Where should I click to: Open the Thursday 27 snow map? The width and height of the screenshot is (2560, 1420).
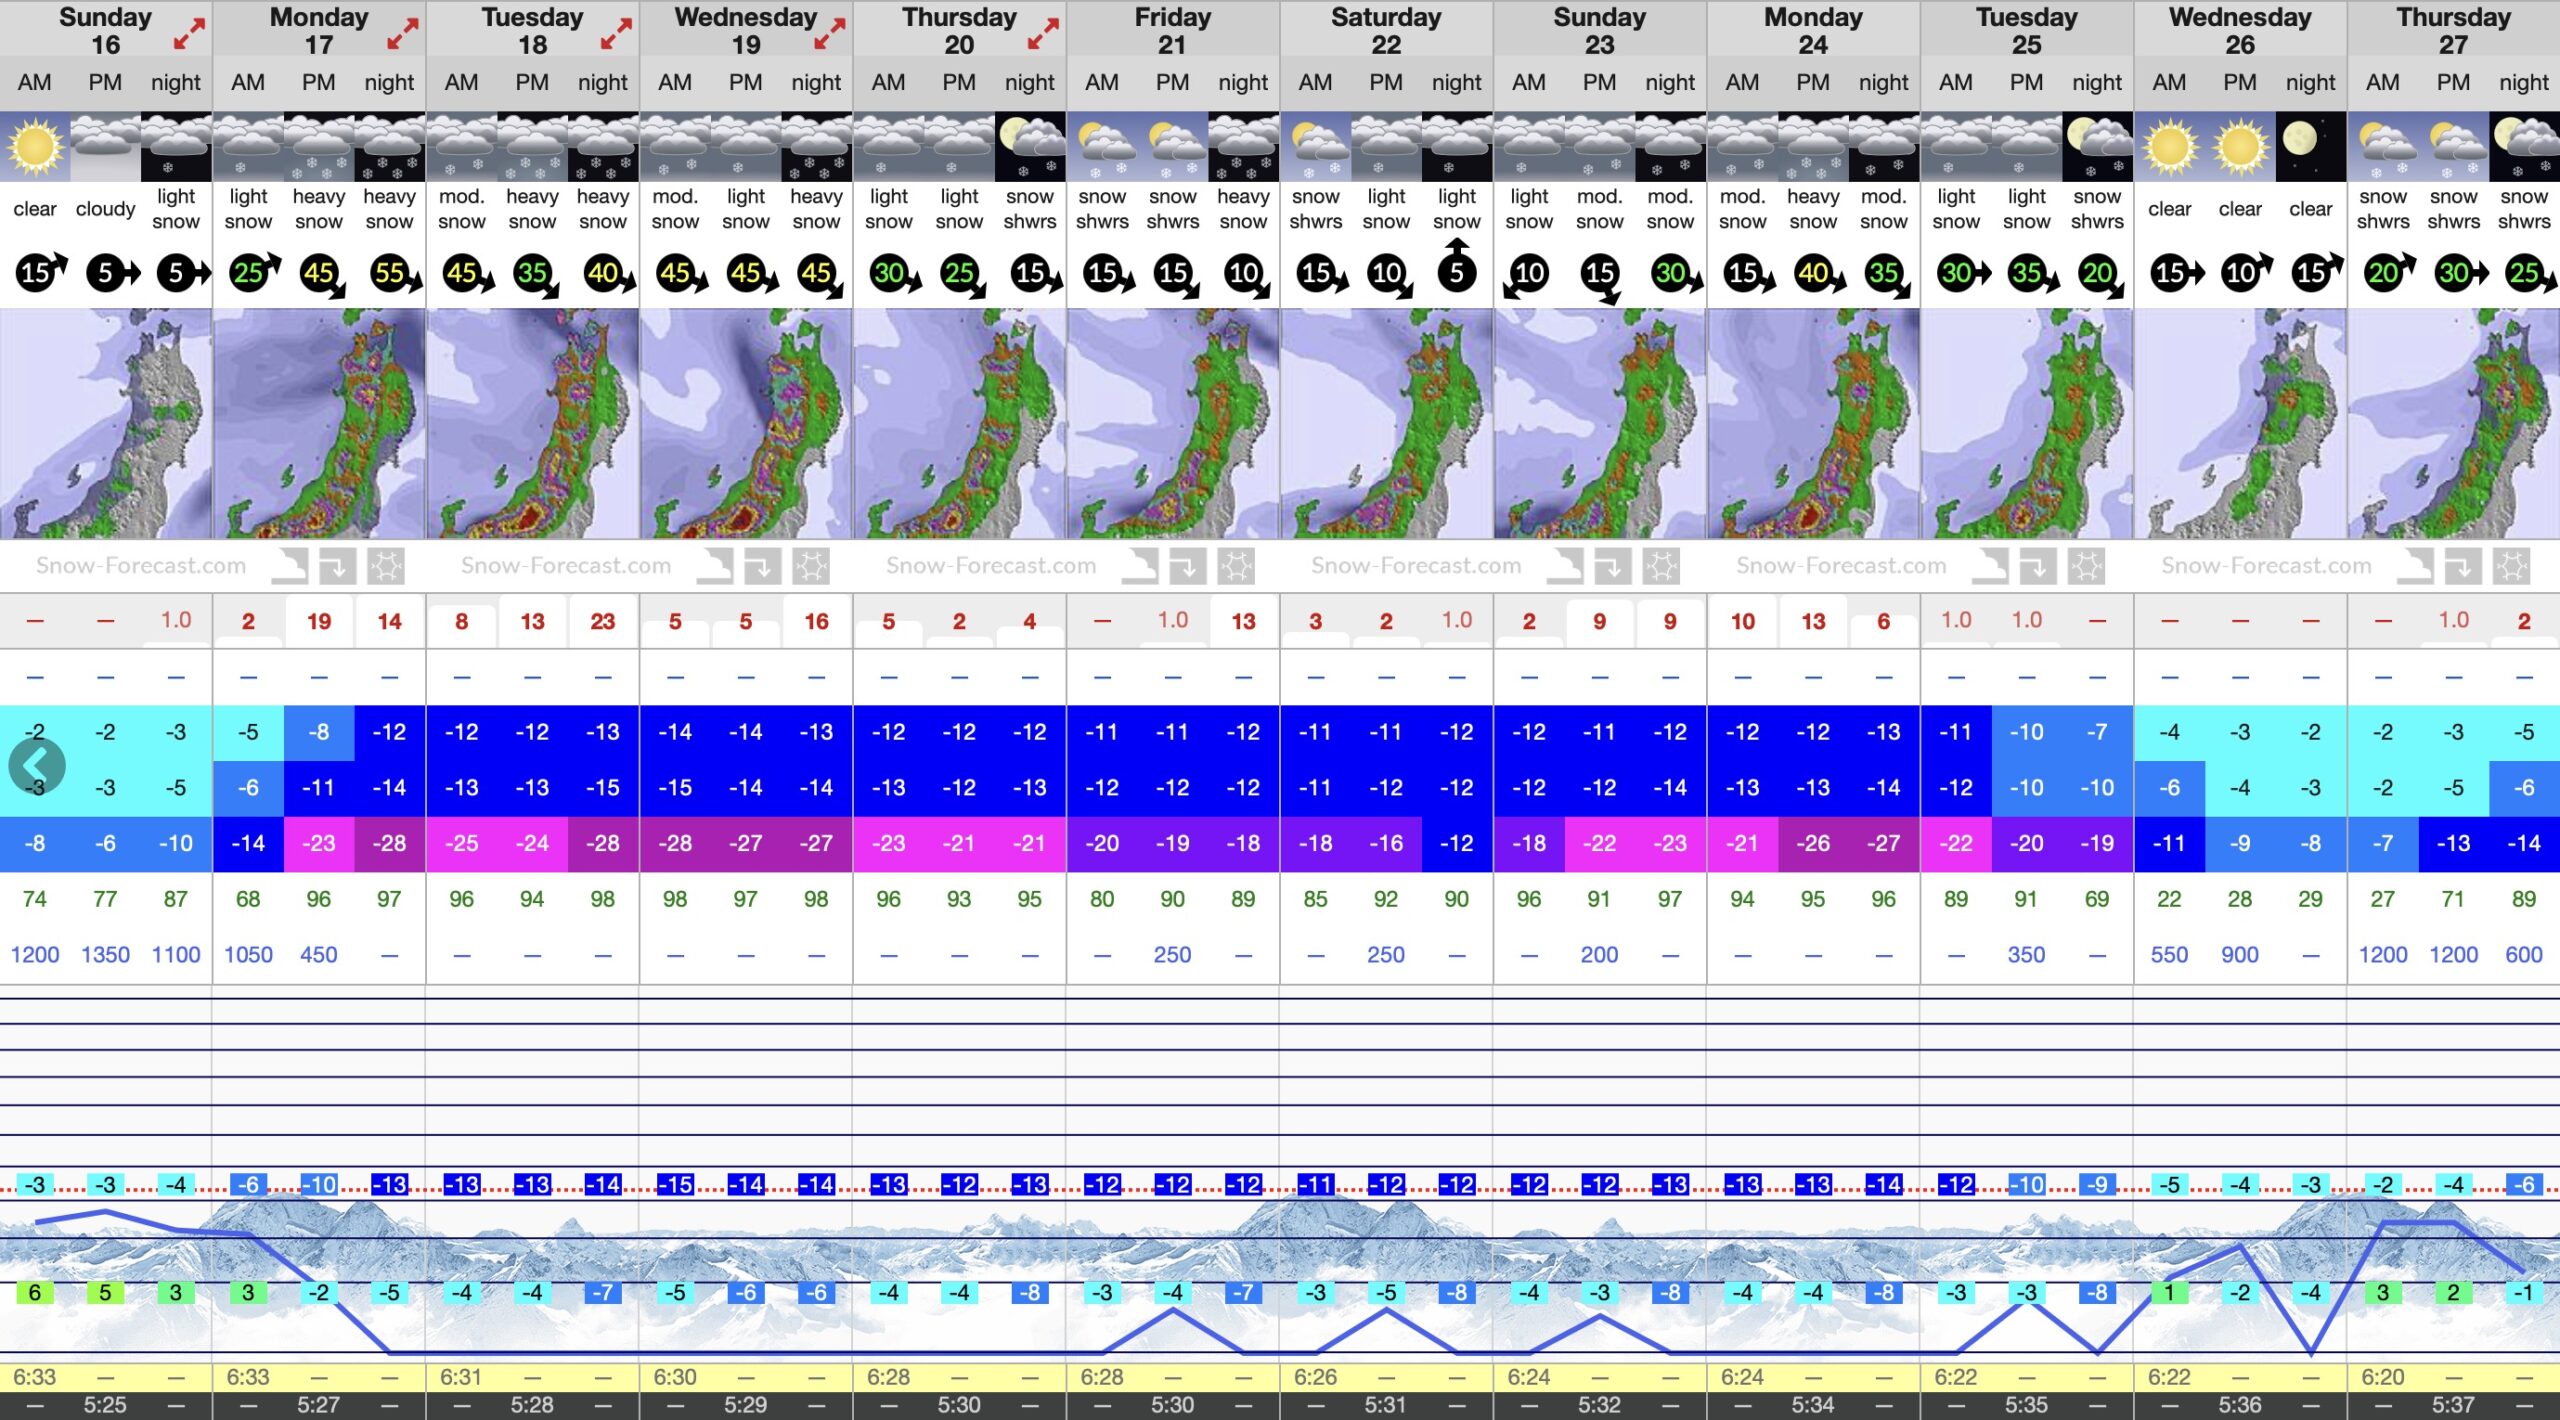pyautogui.click(x=2454, y=424)
